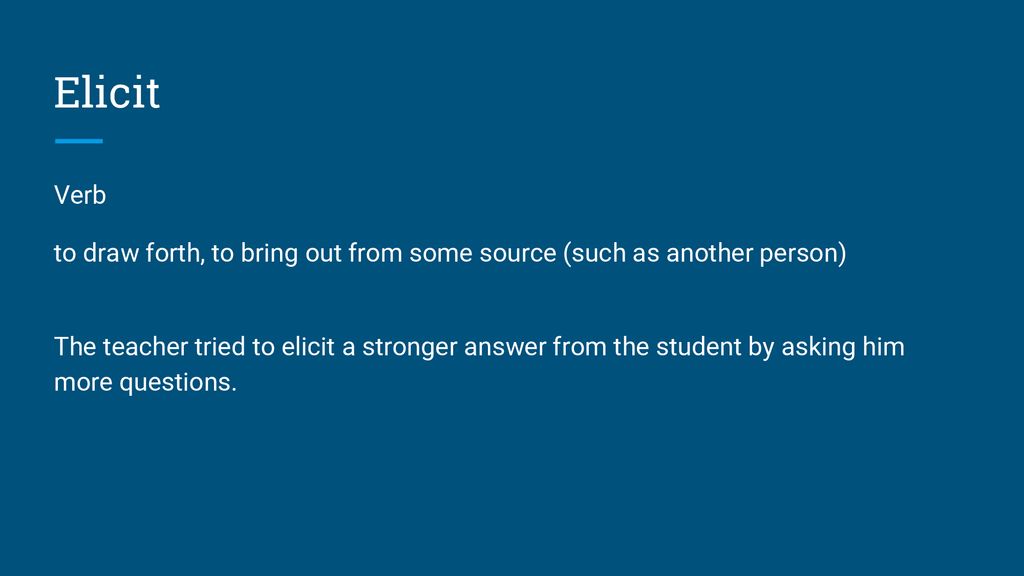Click the word 'answer' in the example sentence

click(505, 348)
